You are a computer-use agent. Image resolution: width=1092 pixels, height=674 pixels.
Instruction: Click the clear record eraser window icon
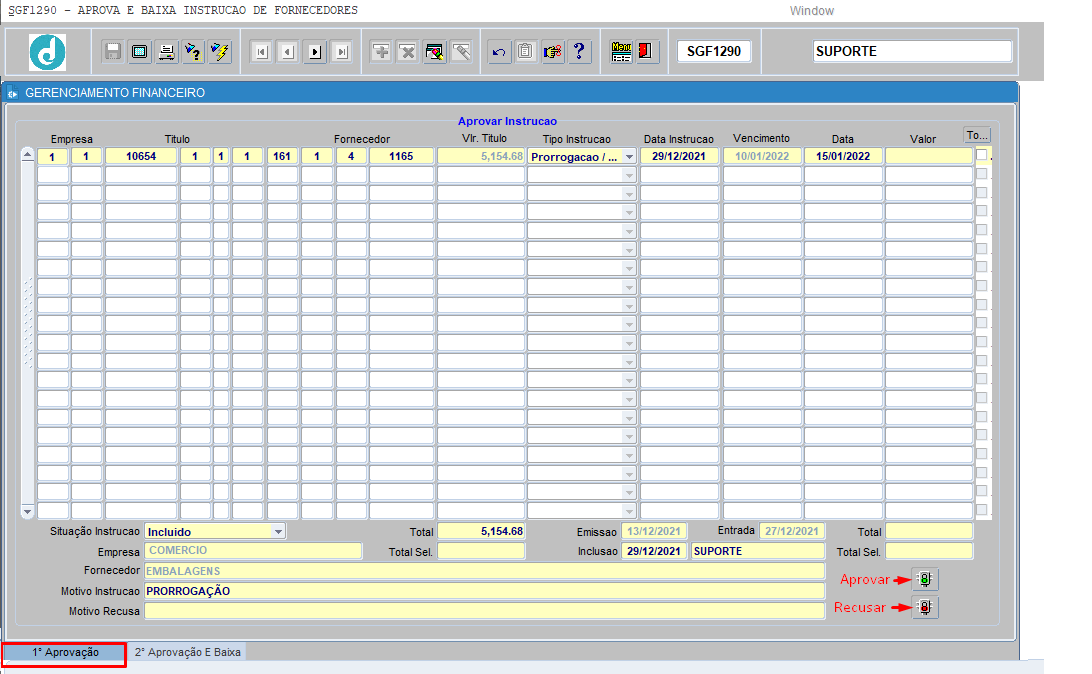coord(435,52)
